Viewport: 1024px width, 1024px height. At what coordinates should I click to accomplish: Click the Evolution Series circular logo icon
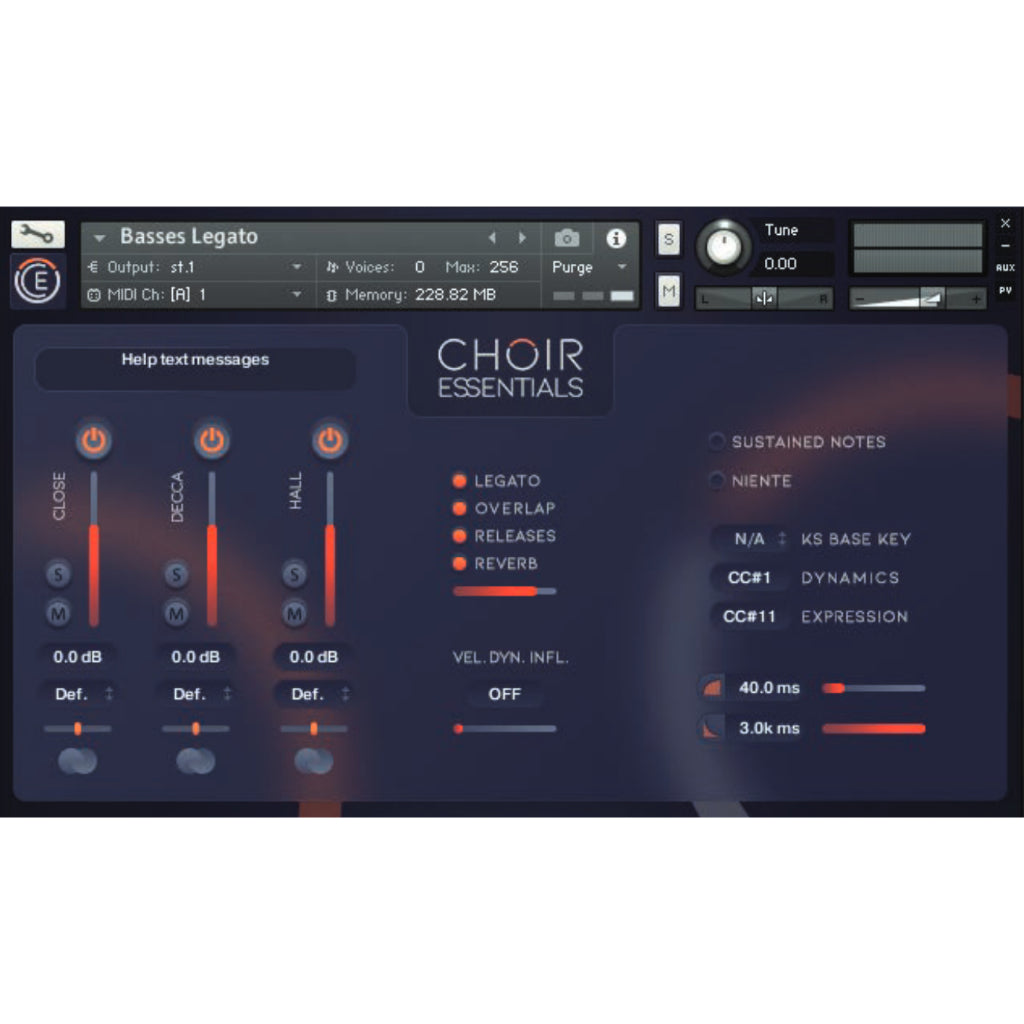37,280
